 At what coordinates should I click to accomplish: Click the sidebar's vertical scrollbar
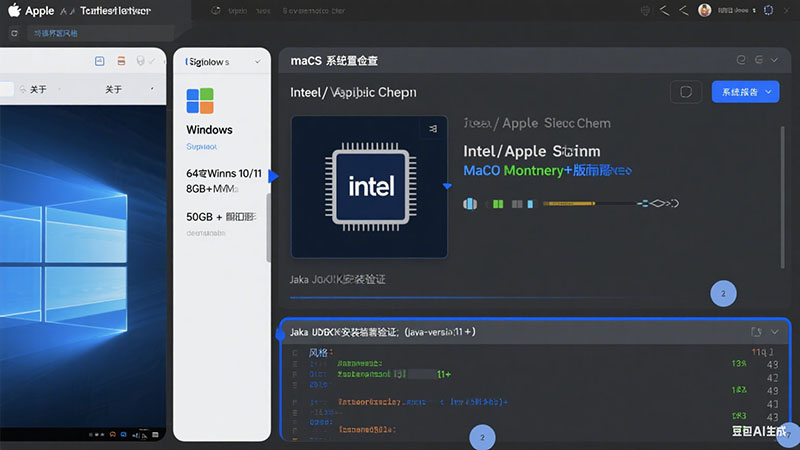click(268, 227)
